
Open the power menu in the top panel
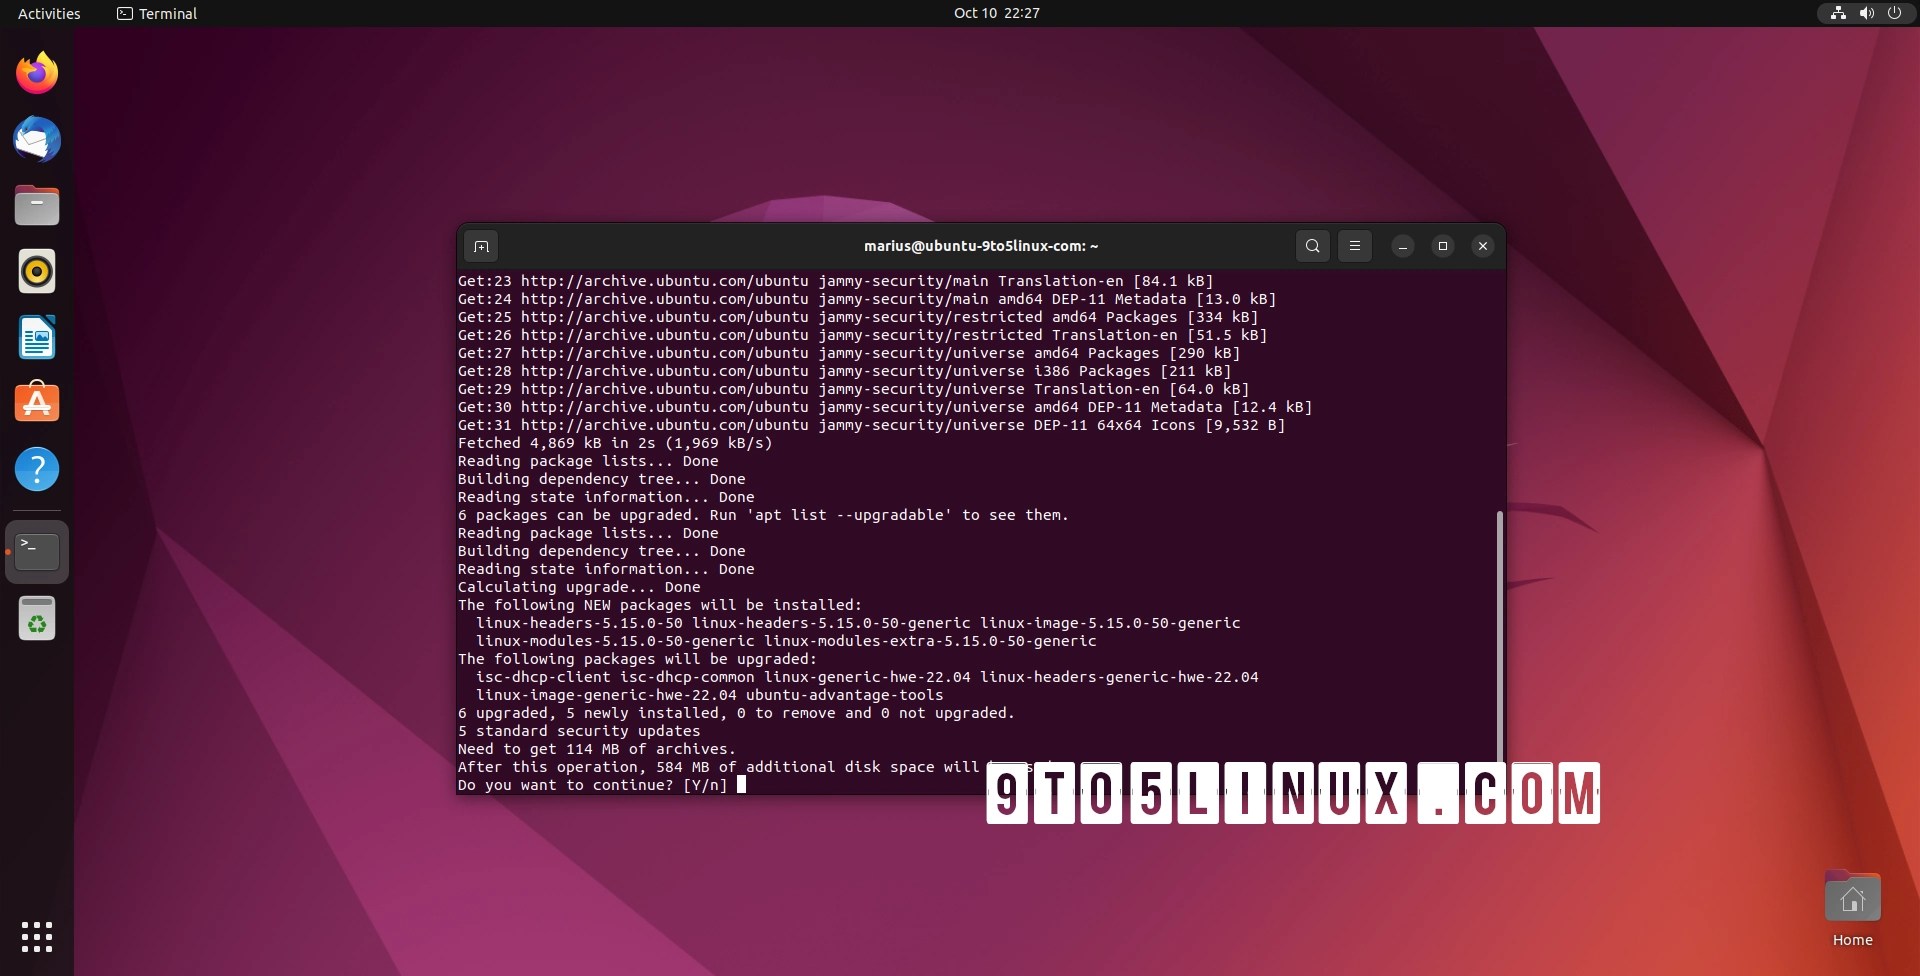tap(1895, 13)
